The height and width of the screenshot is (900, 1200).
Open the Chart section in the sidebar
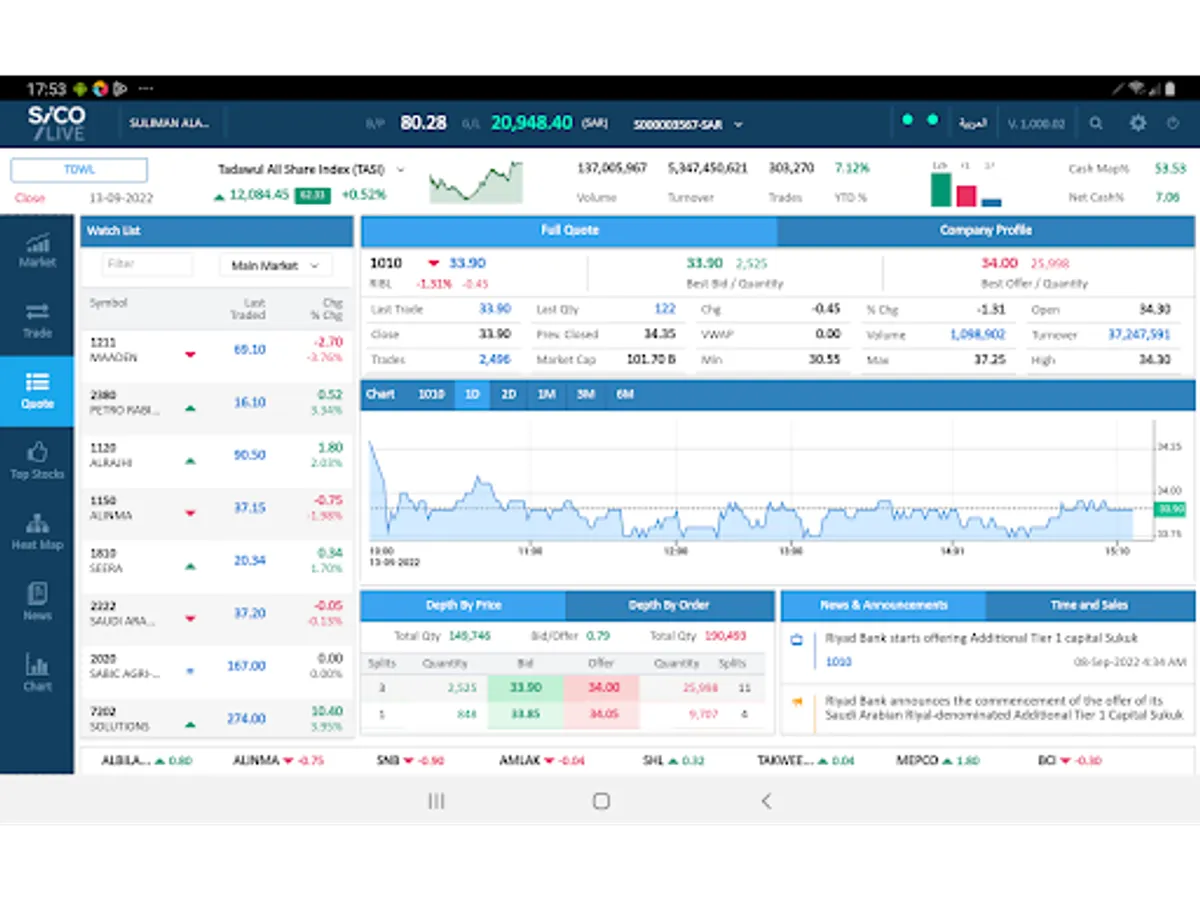37,673
